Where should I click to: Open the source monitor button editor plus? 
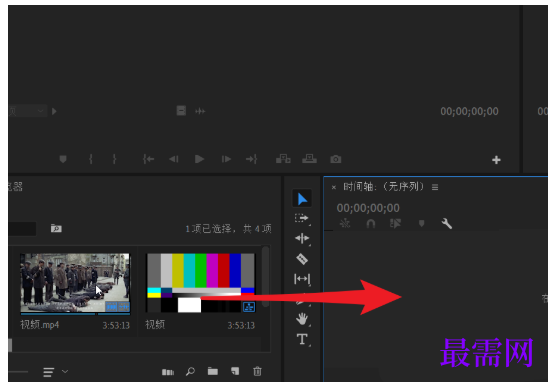(x=496, y=160)
